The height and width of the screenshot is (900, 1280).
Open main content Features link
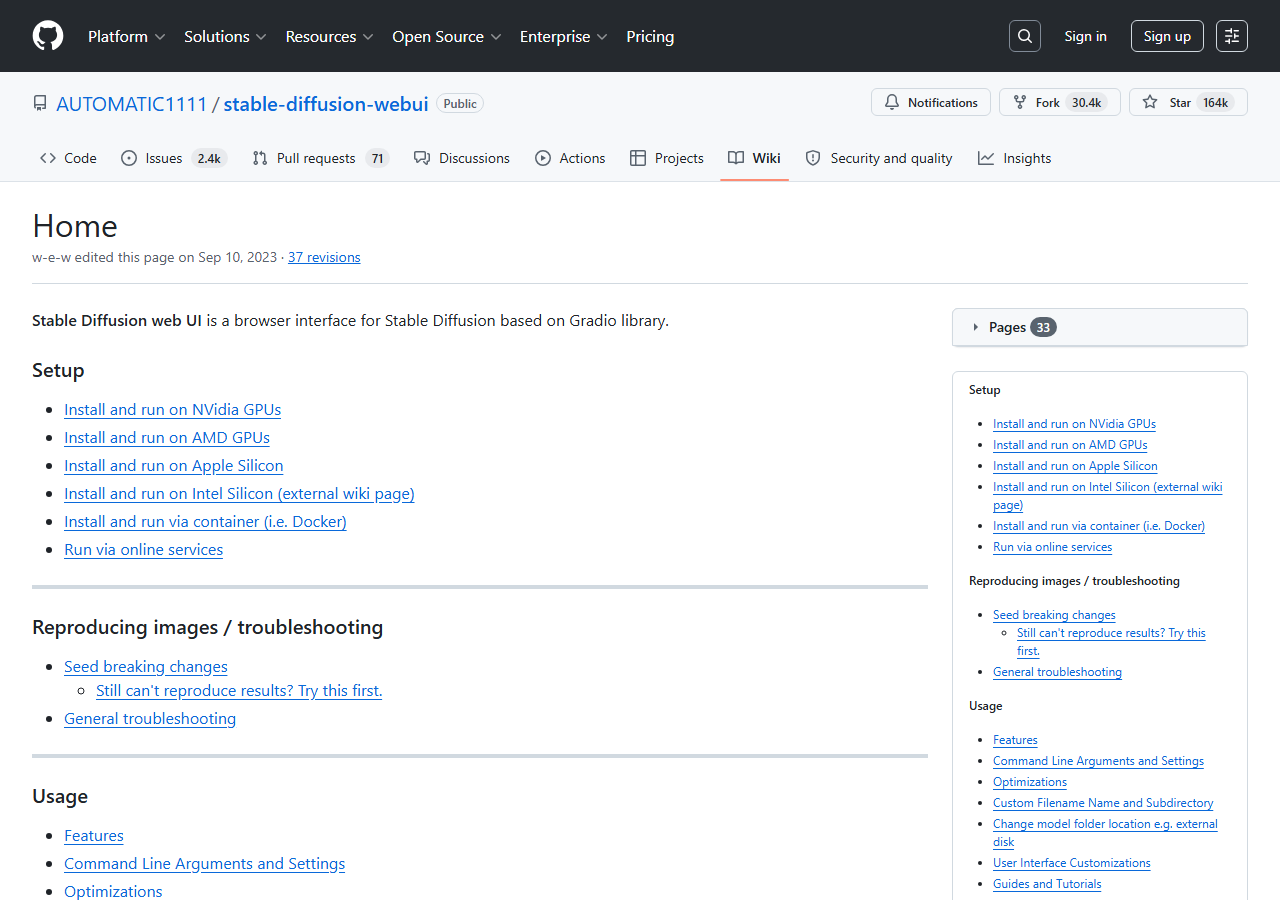(x=94, y=836)
